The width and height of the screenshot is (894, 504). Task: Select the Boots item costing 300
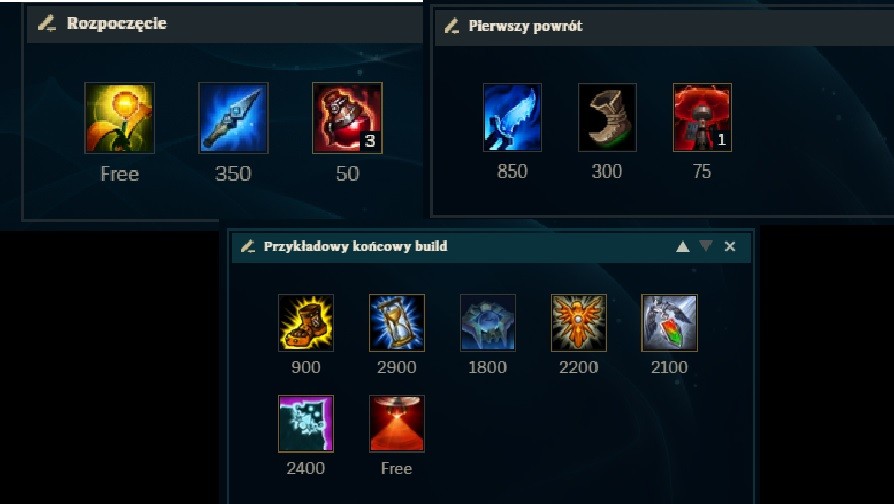click(607, 117)
